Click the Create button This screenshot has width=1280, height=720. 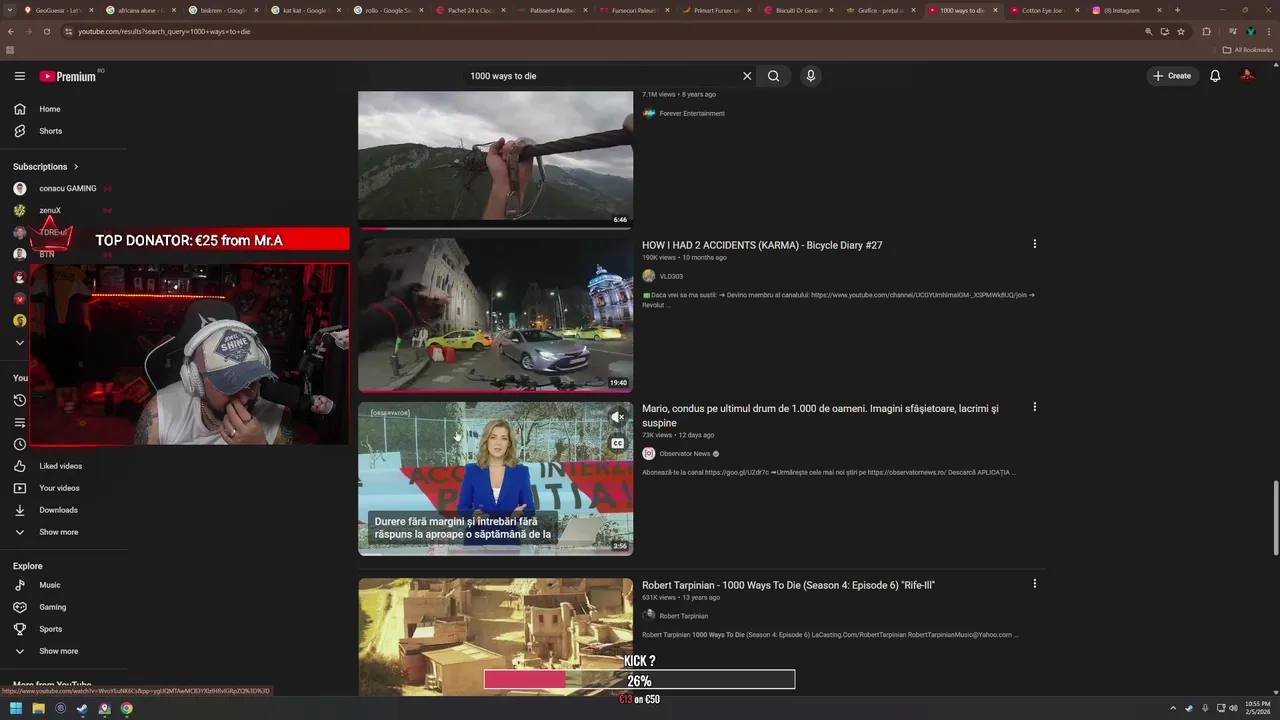[1172, 76]
